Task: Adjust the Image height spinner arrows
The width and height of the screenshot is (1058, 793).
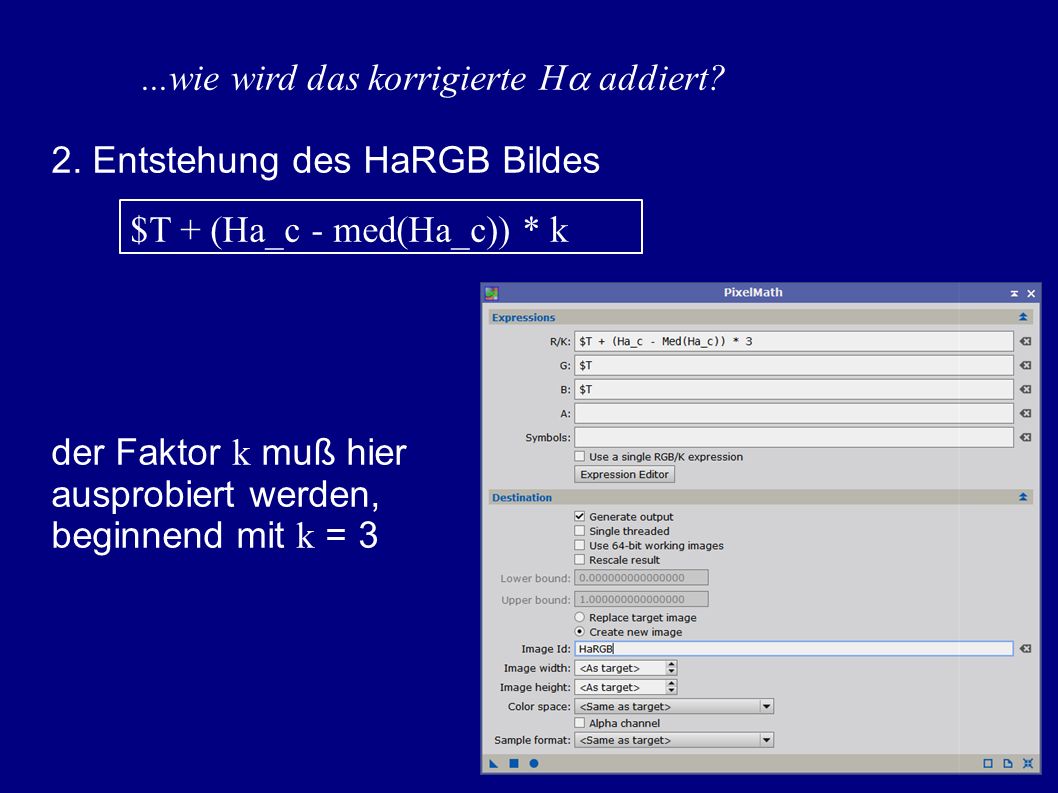Action: [x=671, y=687]
